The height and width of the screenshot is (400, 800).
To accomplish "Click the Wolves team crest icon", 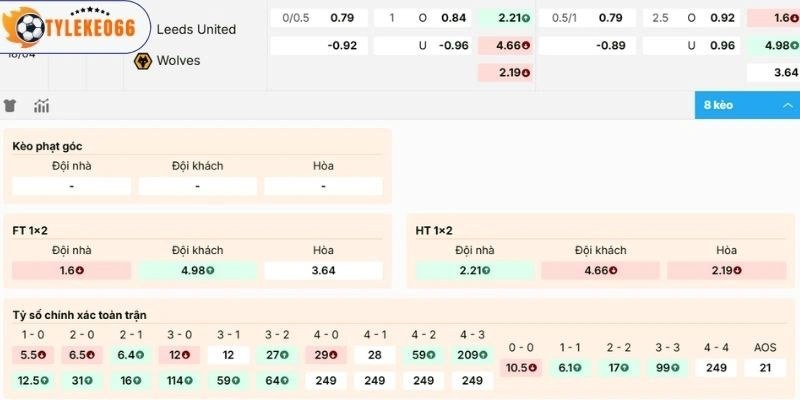I will tap(141, 60).
